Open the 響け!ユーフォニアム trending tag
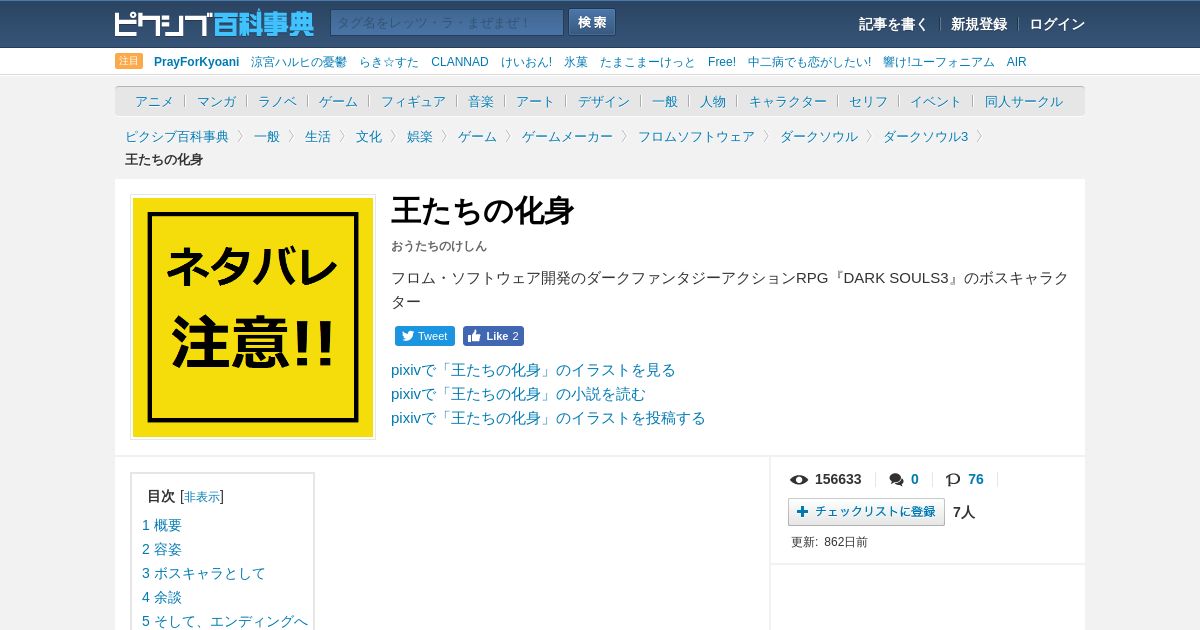 click(939, 62)
